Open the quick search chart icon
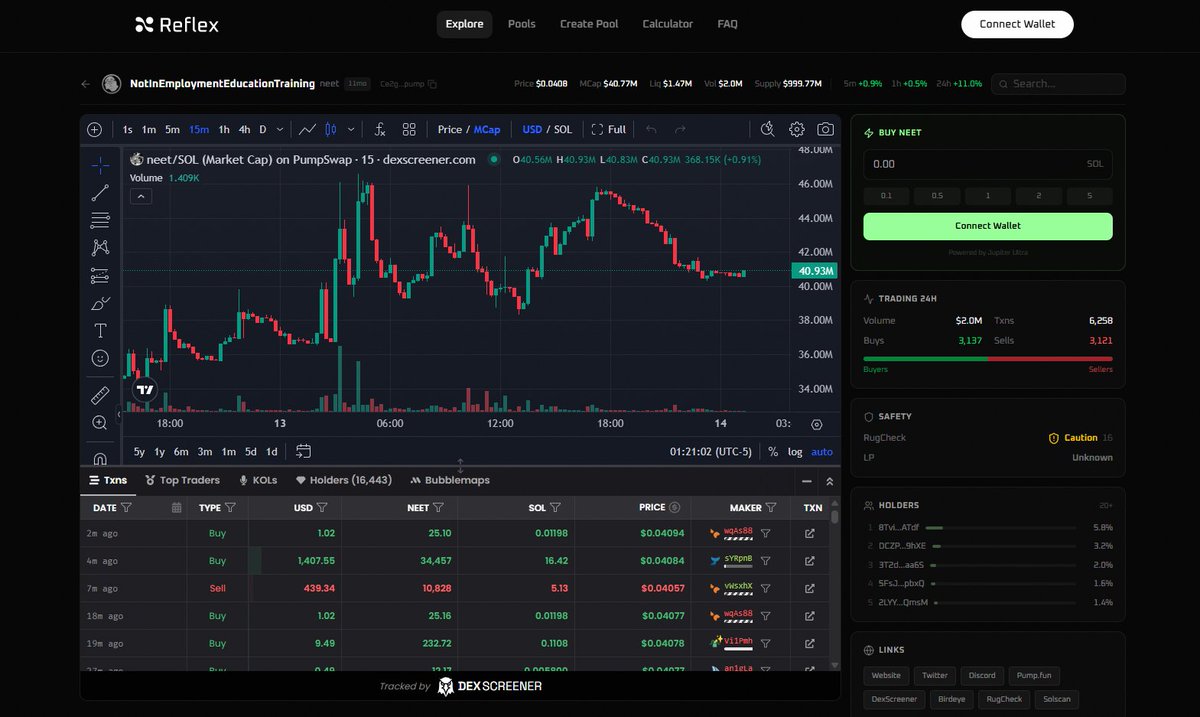 click(x=767, y=129)
